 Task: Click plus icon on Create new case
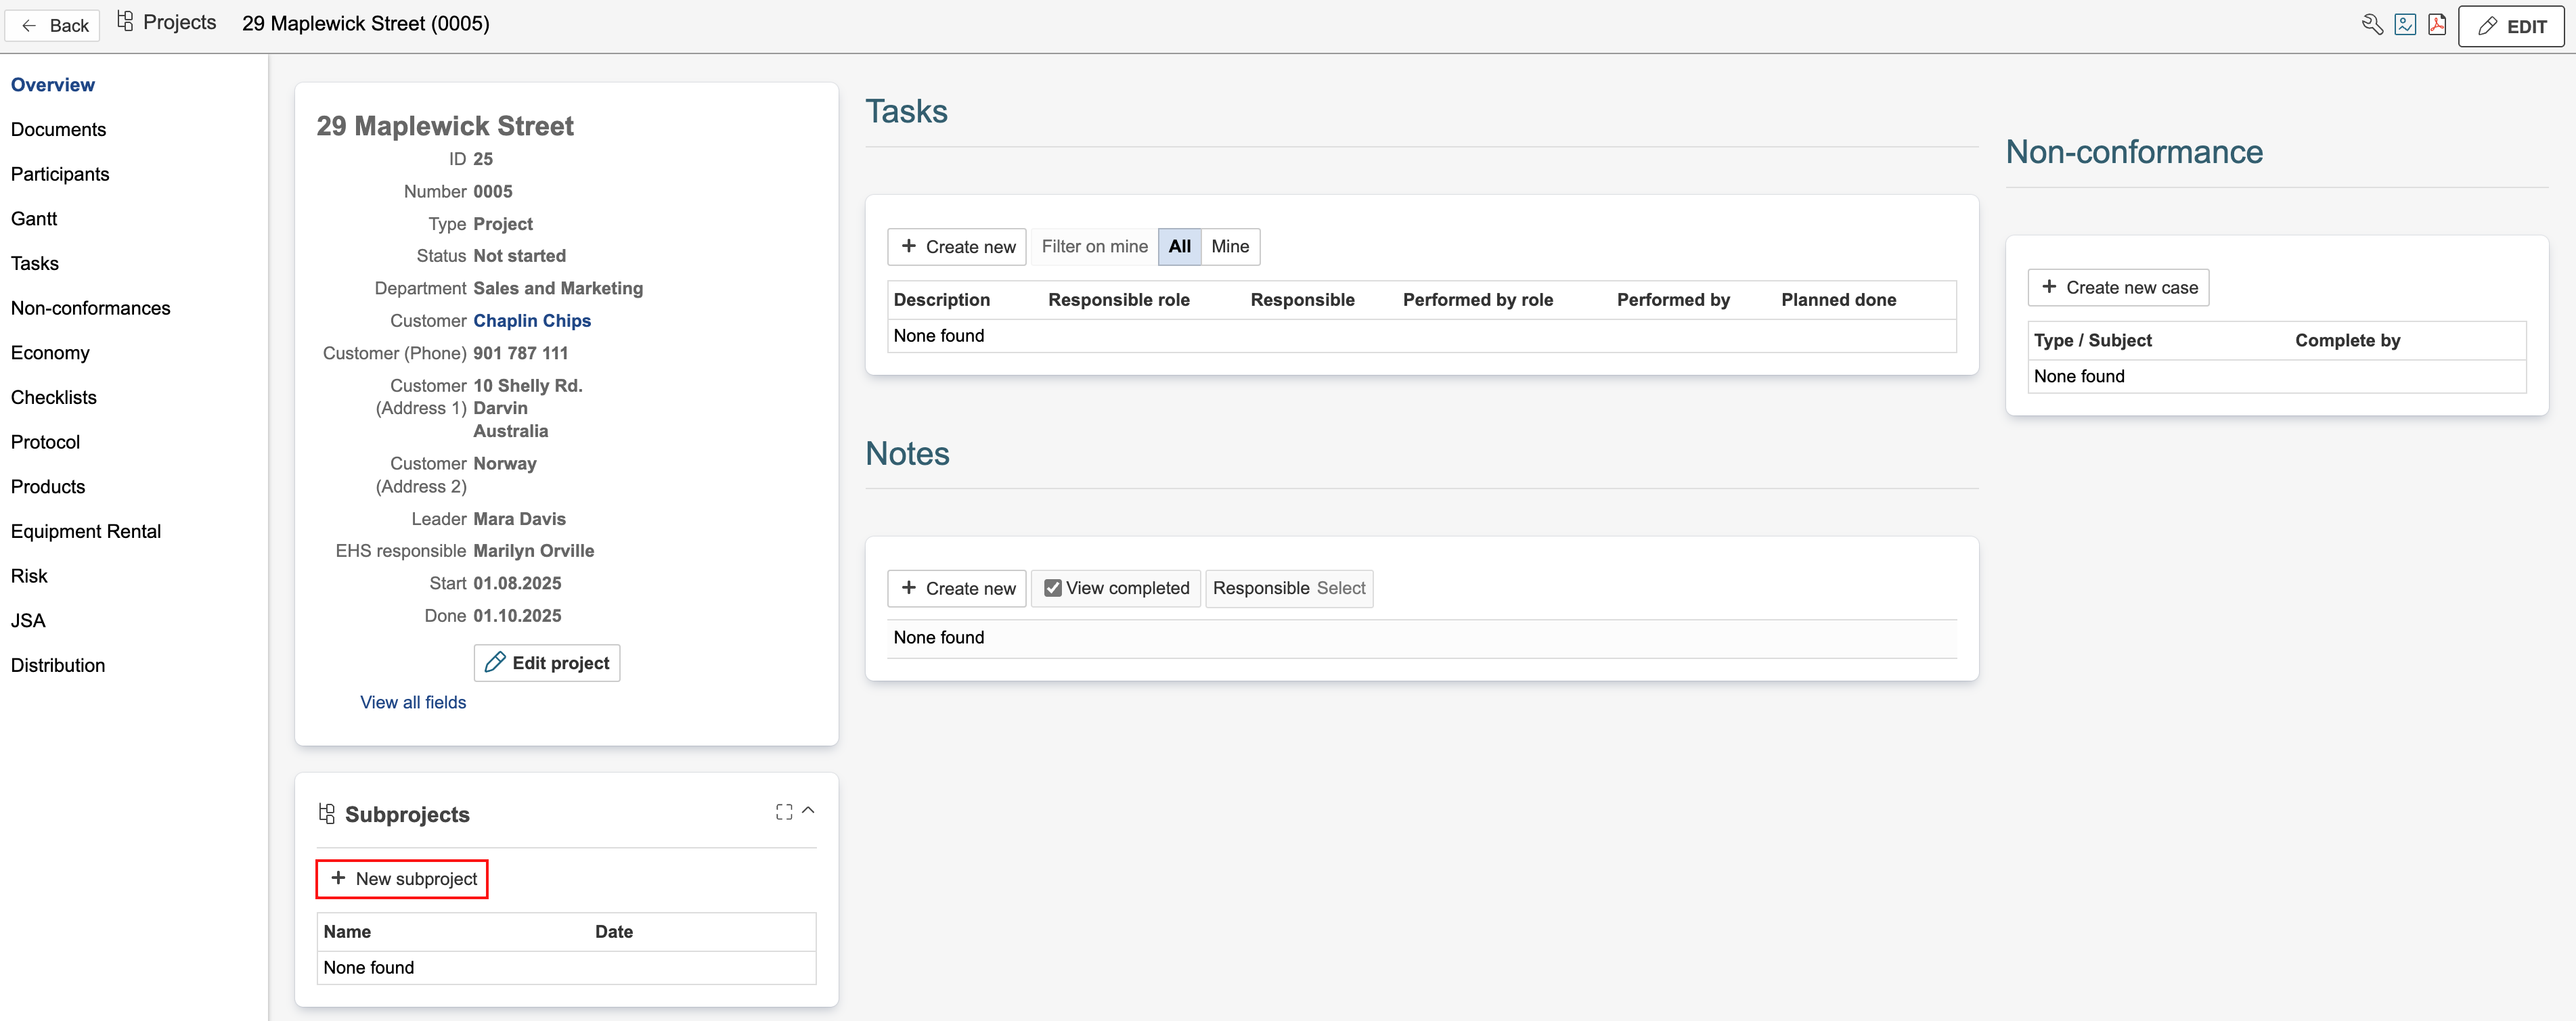pyautogui.click(x=2049, y=287)
